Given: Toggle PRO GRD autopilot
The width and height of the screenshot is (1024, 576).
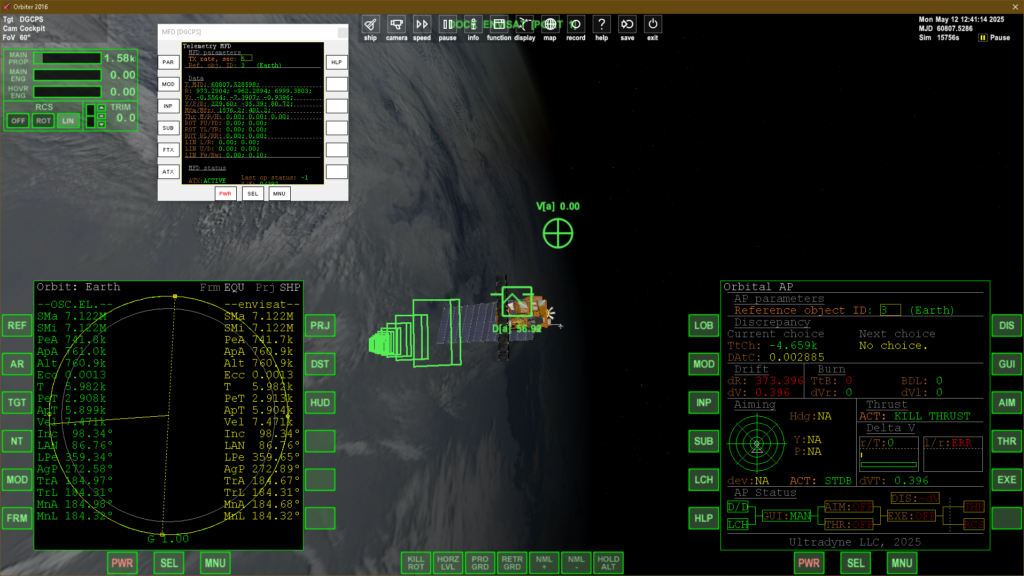Looking at the screenshot, I should pos(479,563).
